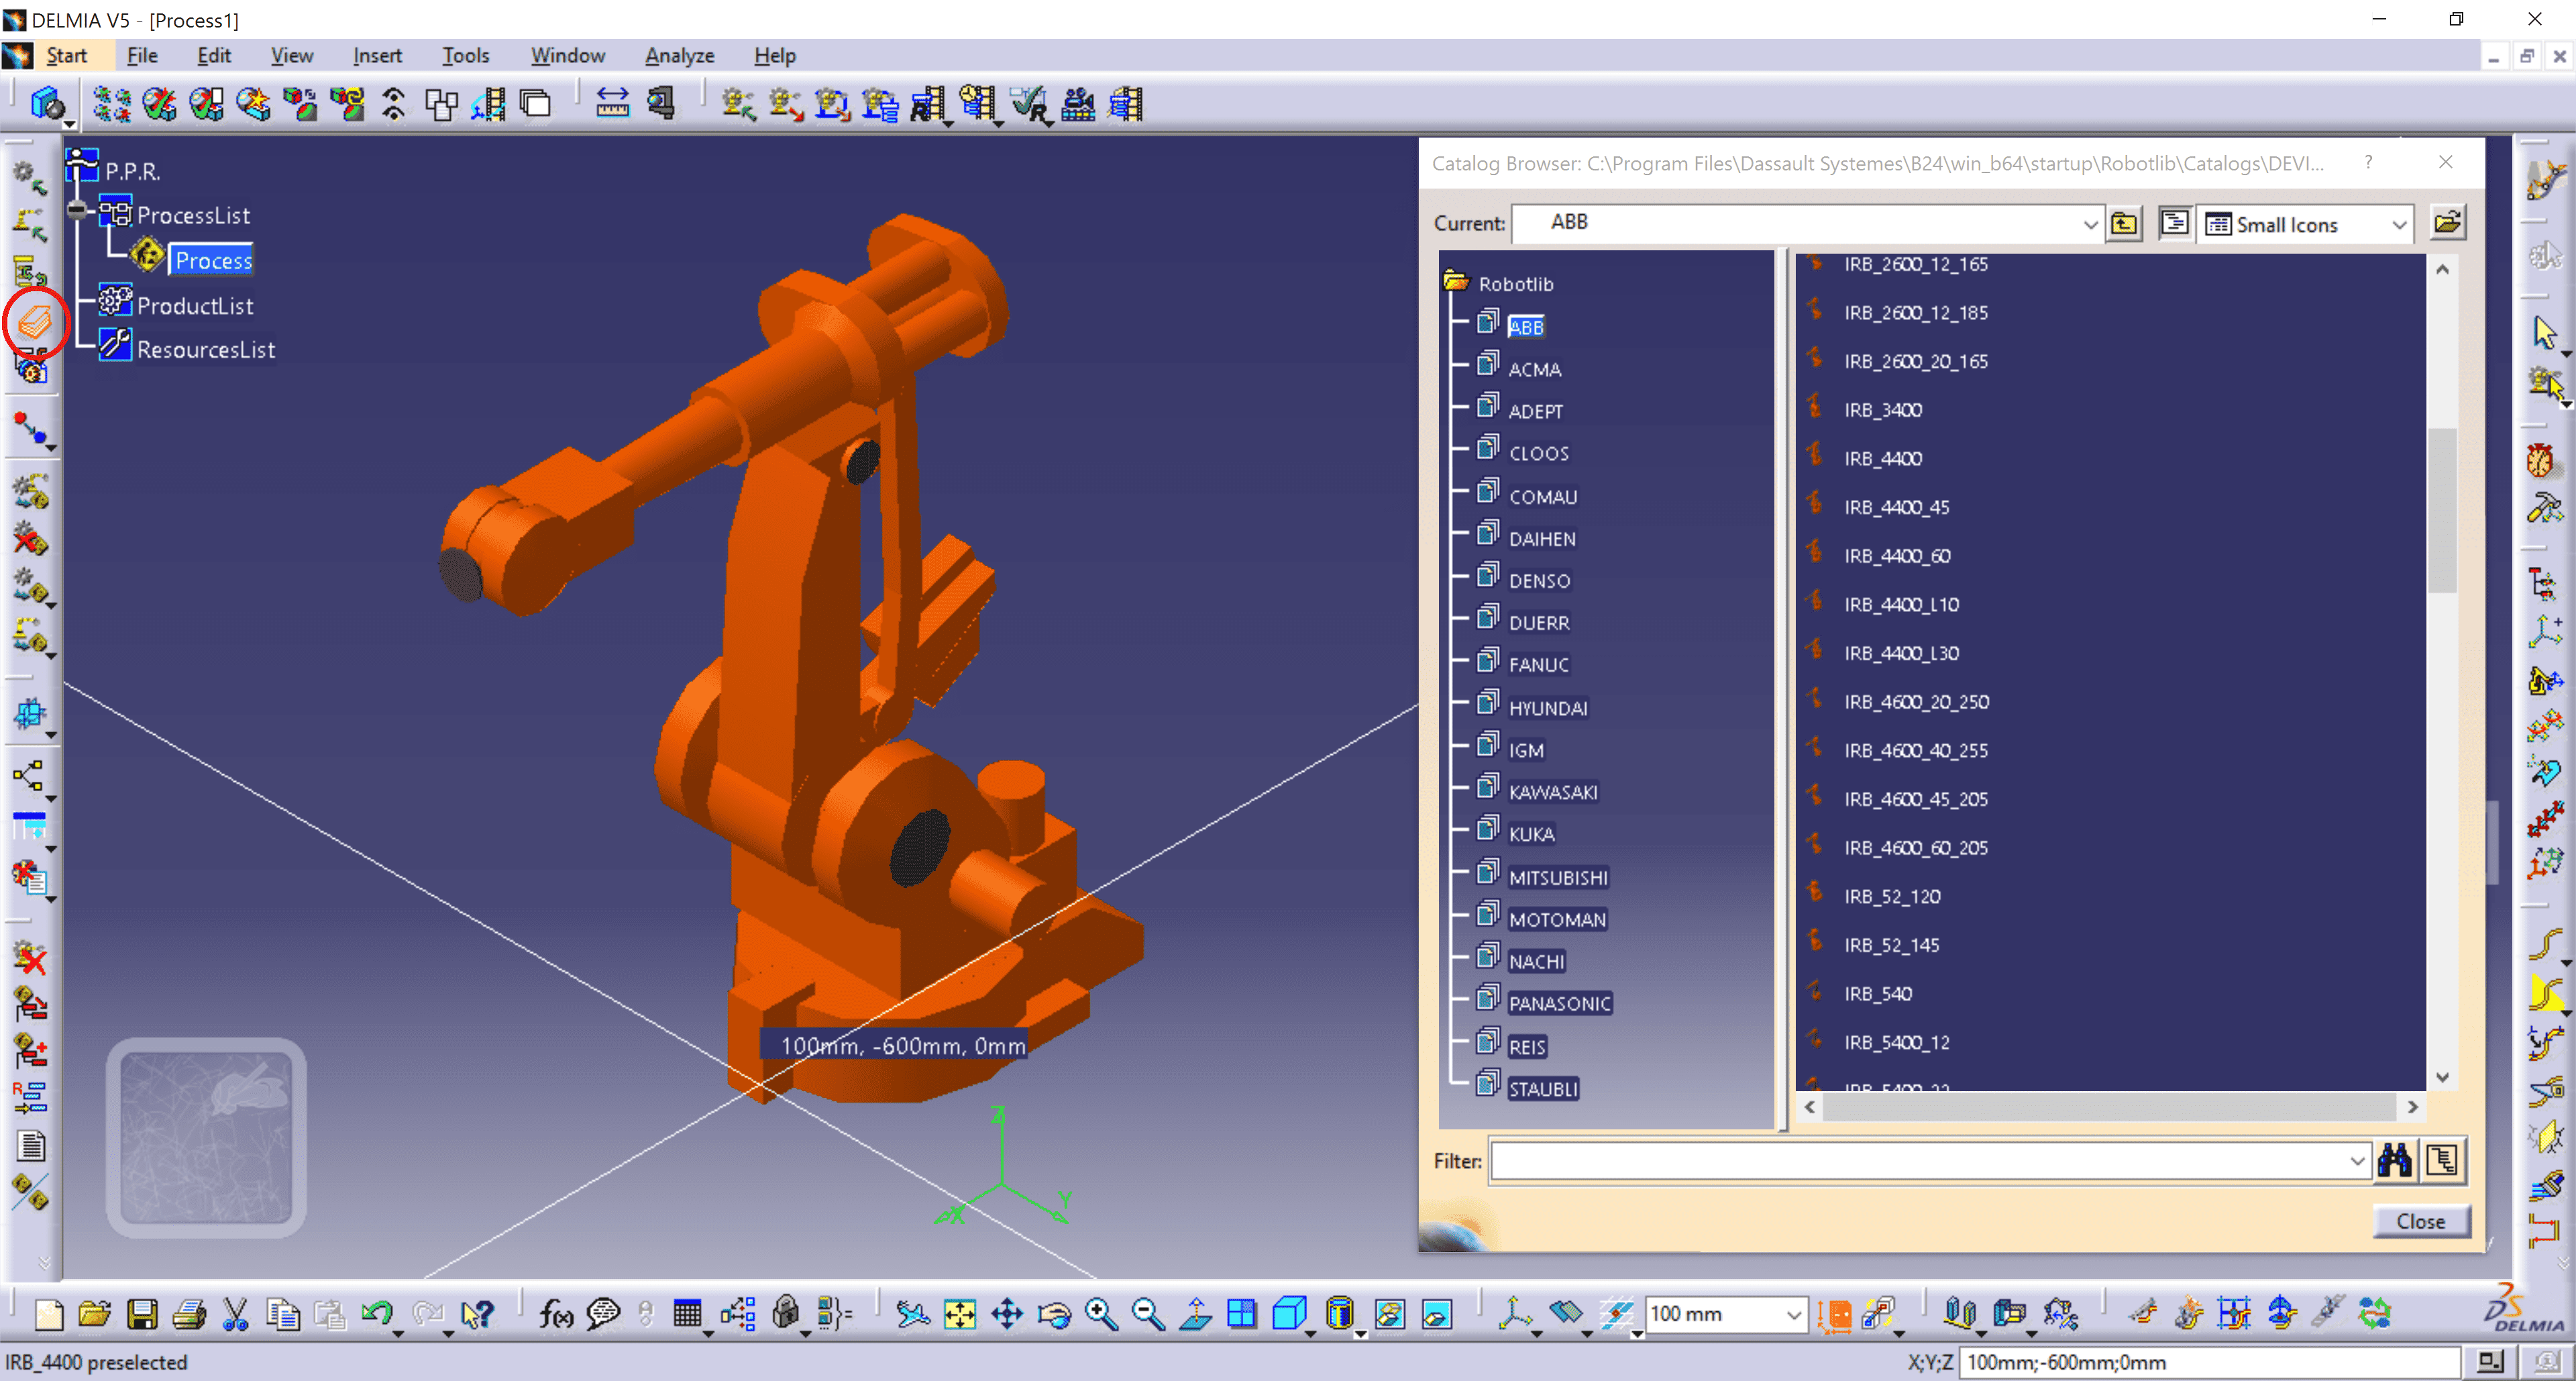Viewport: 2576px width, 1381px height.
Task: Open the Browse another catalog folder icon
Action: point(2446,223)
